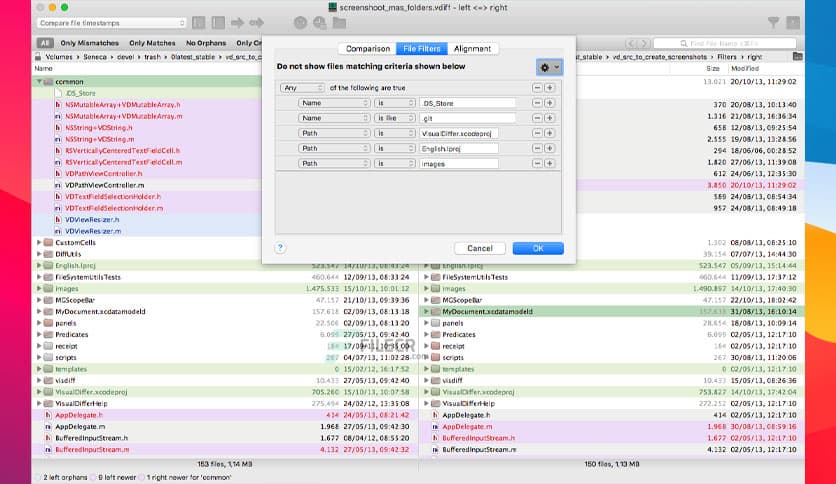Open Name dropdown in the .DS_Store row

pos(334,103)
